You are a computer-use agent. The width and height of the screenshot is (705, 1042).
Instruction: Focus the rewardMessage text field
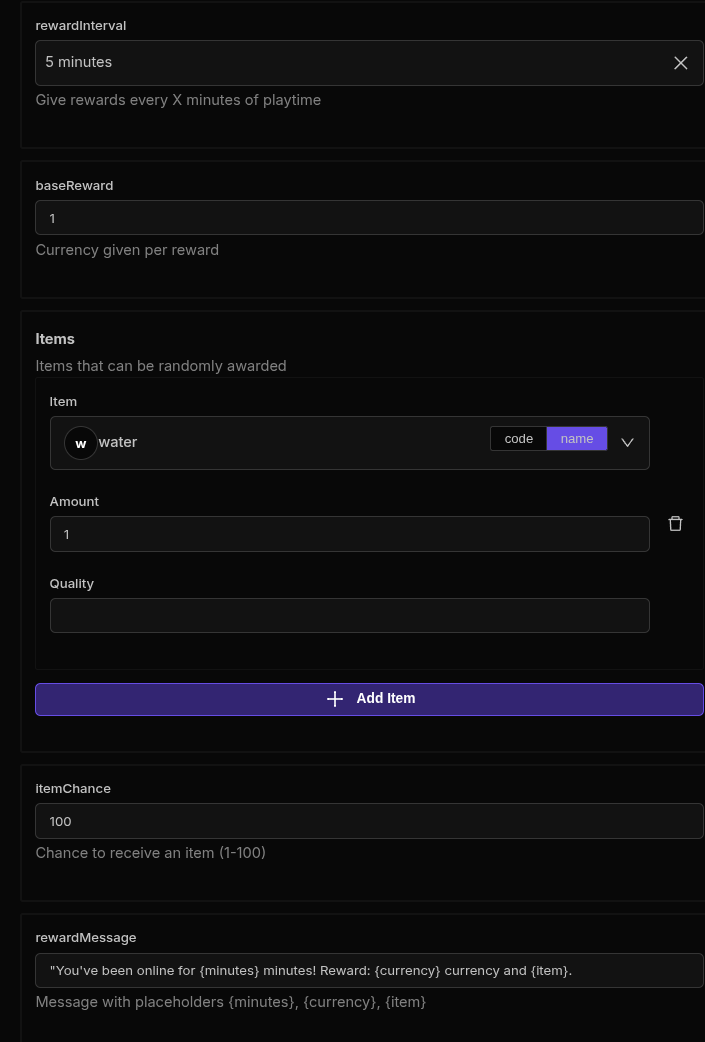coord(369,970)
